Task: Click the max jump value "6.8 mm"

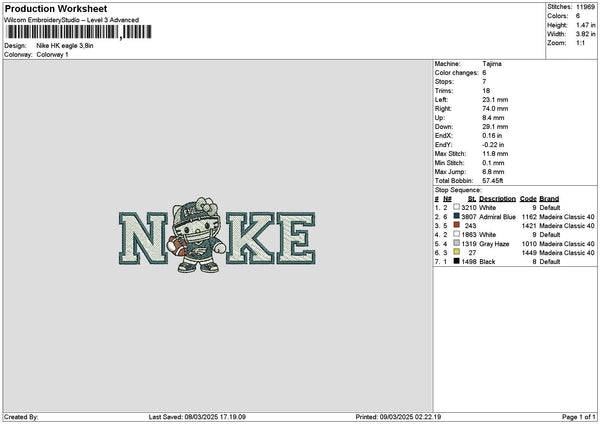Action: pyautogui.click(x=493, y=172)
